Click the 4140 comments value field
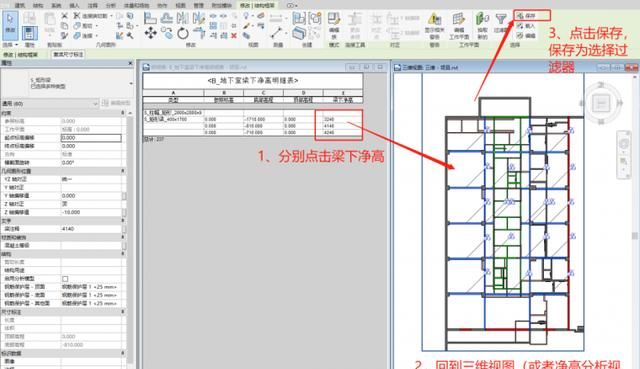 [x=91, y=229]
